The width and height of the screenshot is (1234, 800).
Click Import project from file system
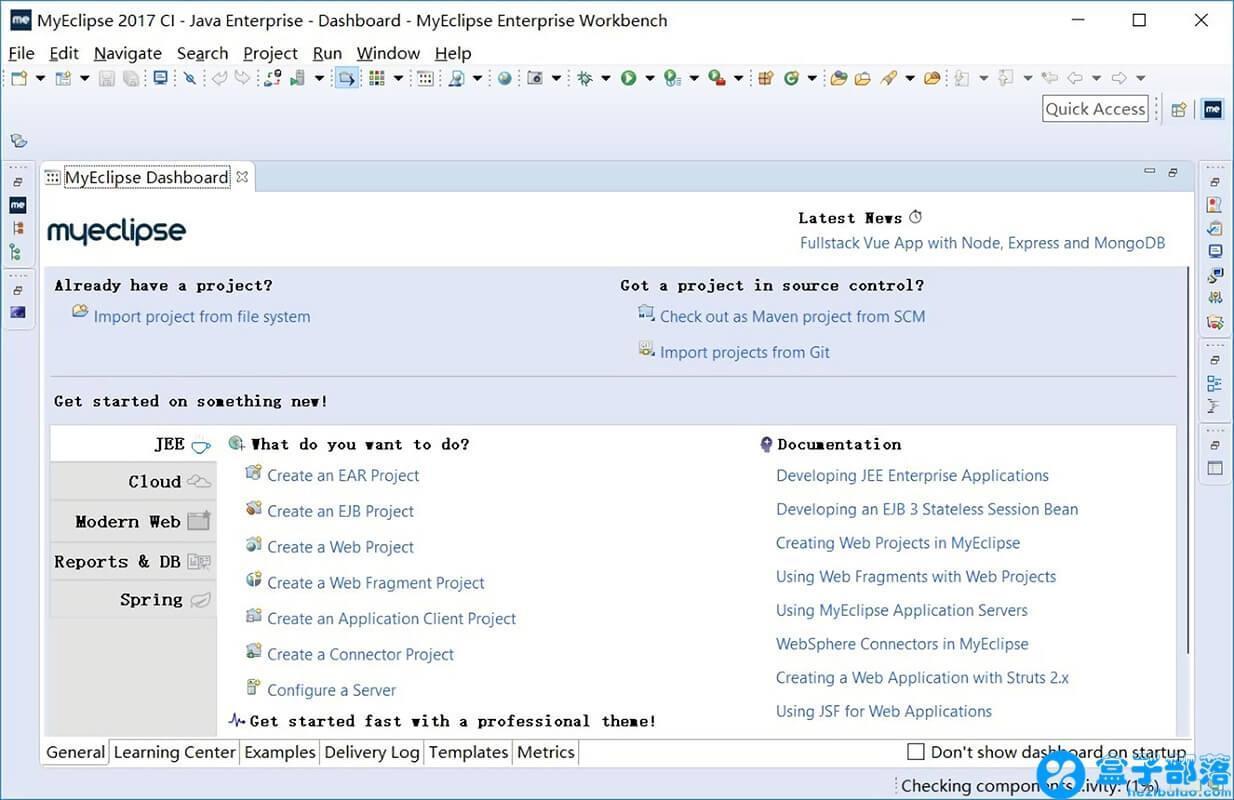(x=201, y=317)
